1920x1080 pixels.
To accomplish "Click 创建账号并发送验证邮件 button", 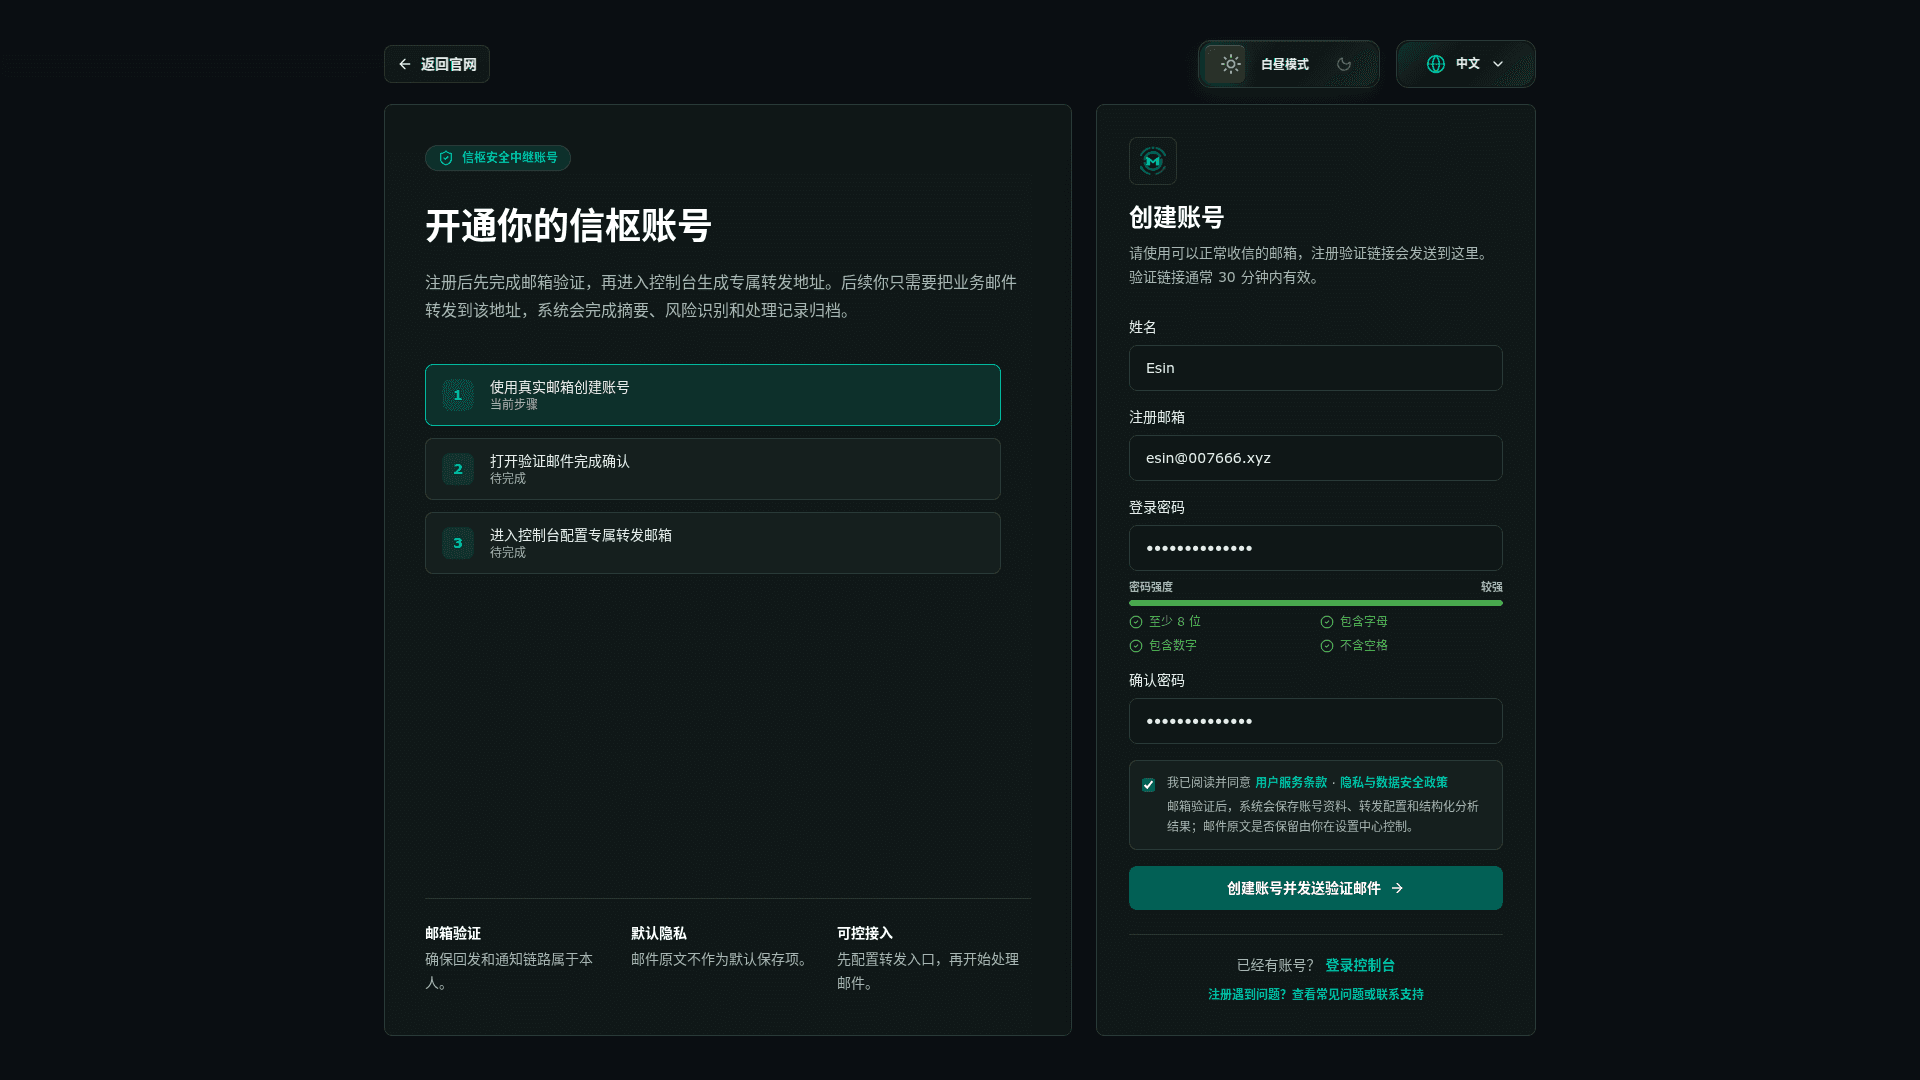I will click(x=1315, y=888).
